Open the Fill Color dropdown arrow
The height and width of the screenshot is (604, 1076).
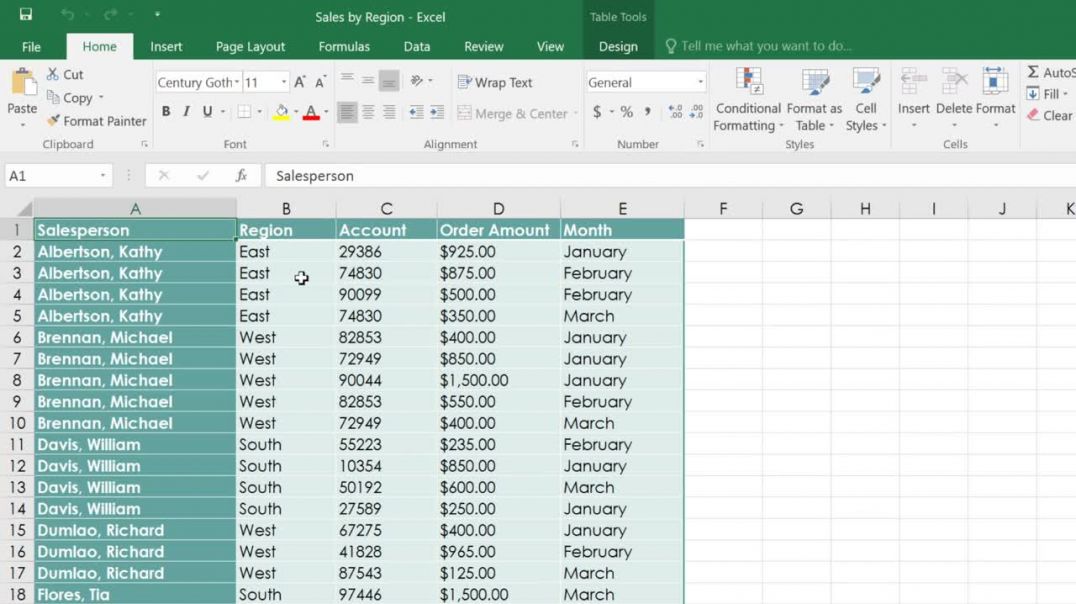(296, 112)
